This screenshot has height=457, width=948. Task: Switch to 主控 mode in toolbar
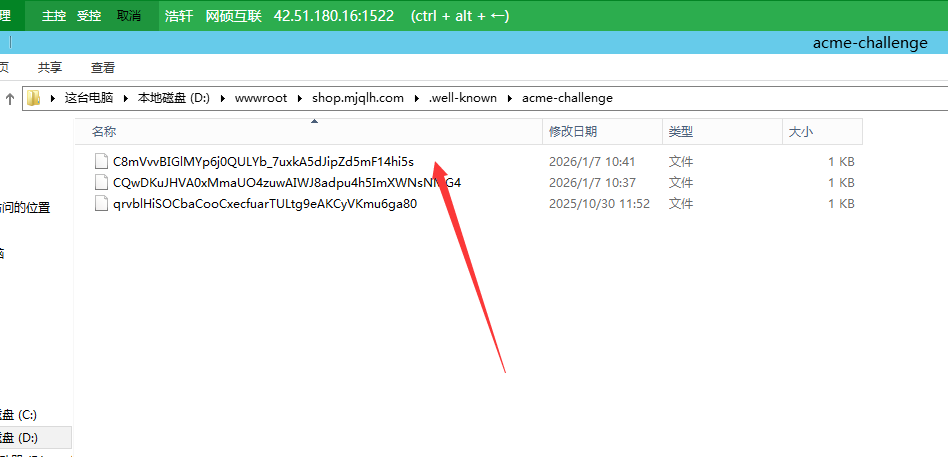click(54, 16)
